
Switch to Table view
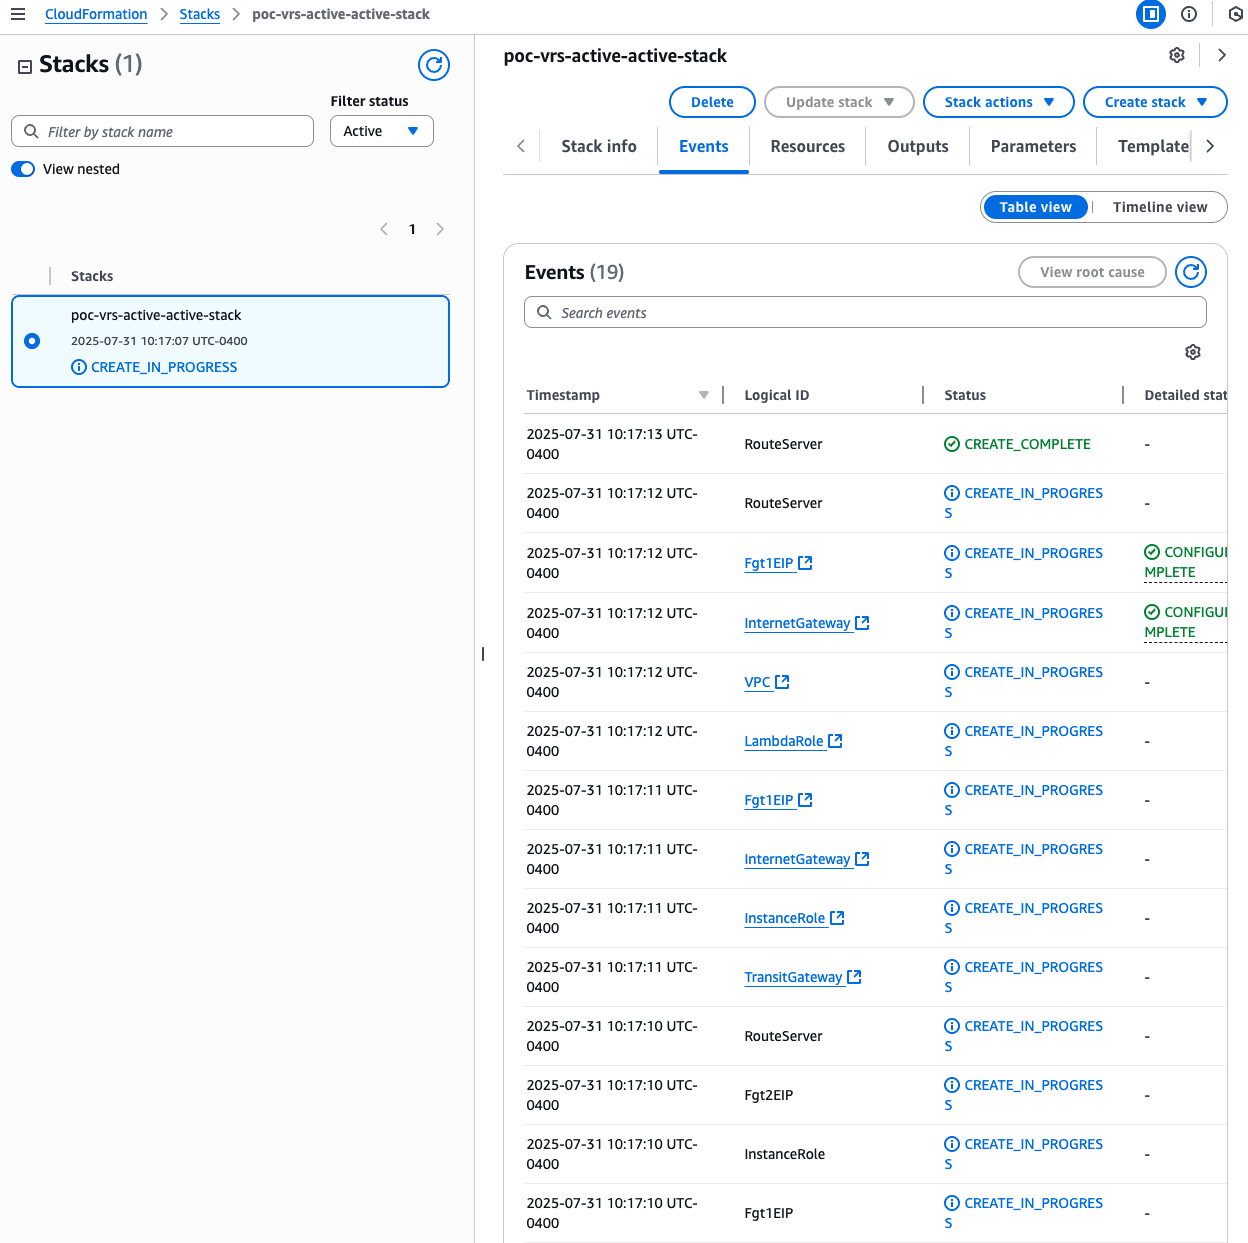1036,207
